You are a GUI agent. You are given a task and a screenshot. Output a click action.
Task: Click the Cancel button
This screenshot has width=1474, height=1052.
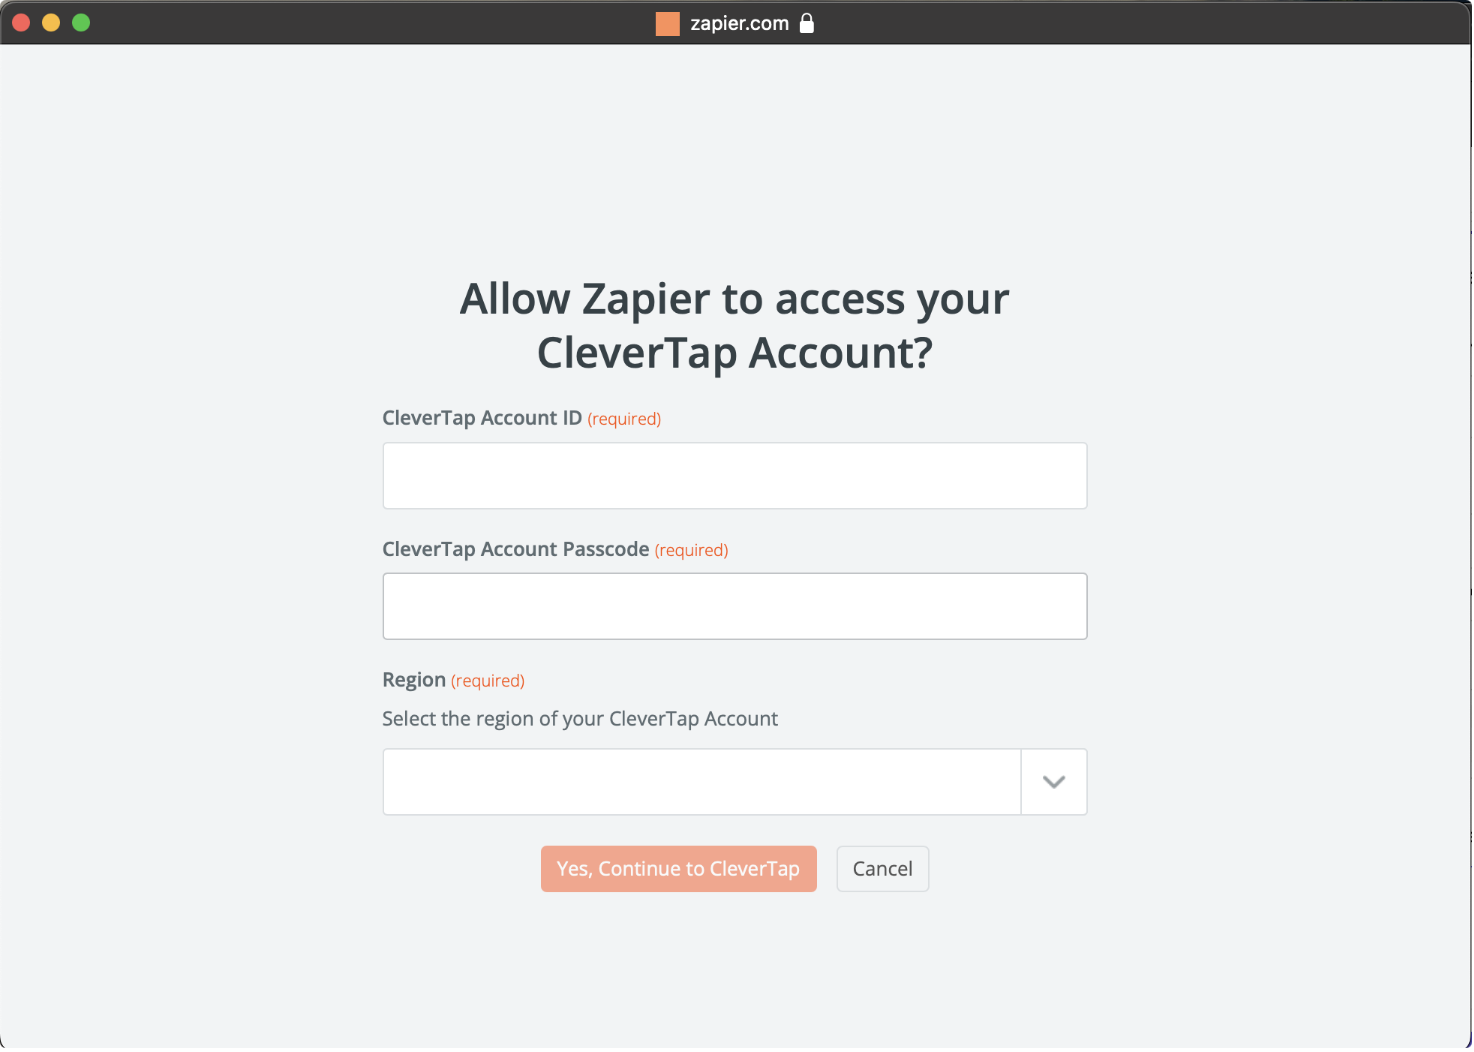click(x=882, y=868)
